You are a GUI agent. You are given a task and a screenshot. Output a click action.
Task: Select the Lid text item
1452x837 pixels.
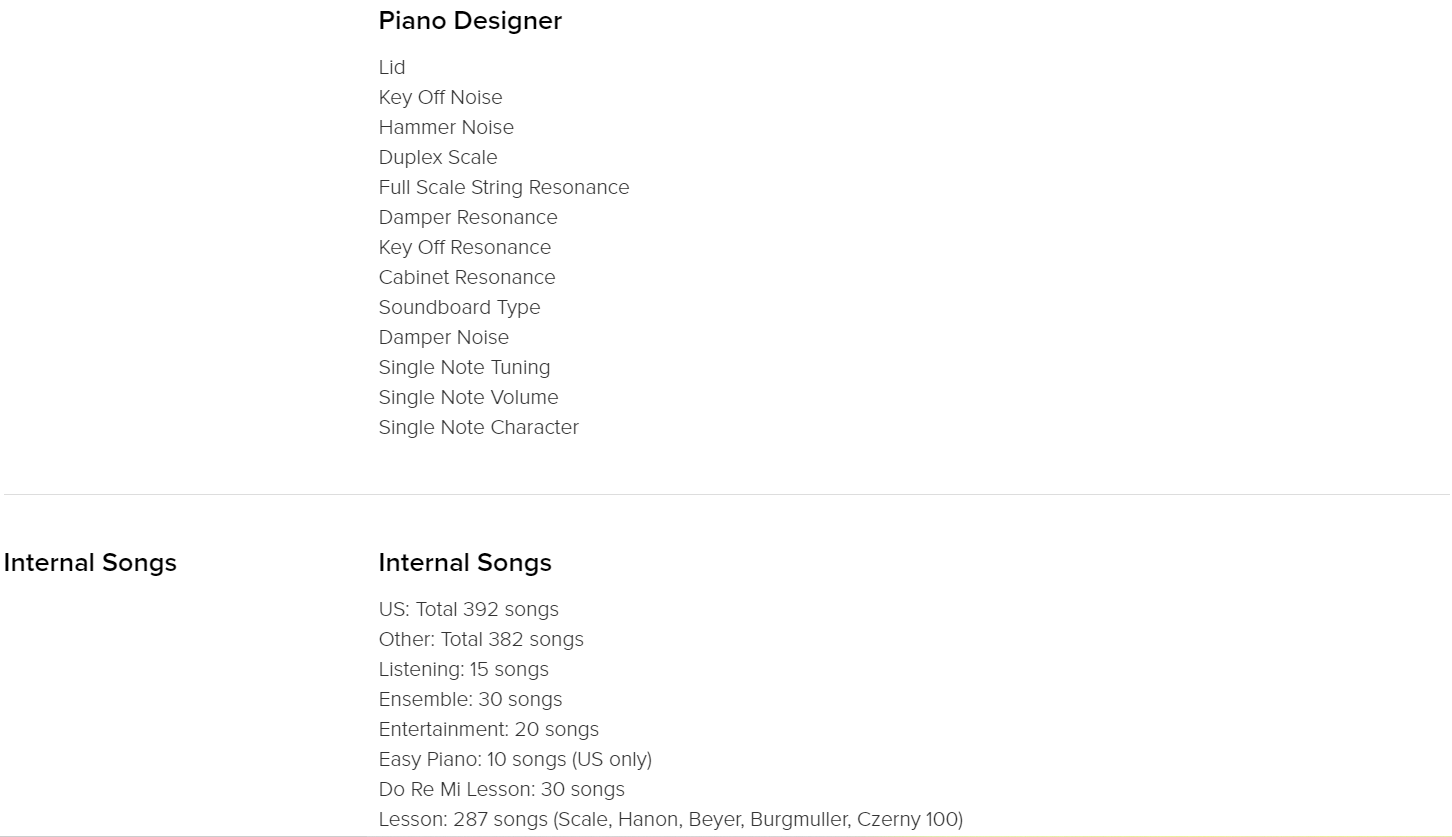pos(392,67)
